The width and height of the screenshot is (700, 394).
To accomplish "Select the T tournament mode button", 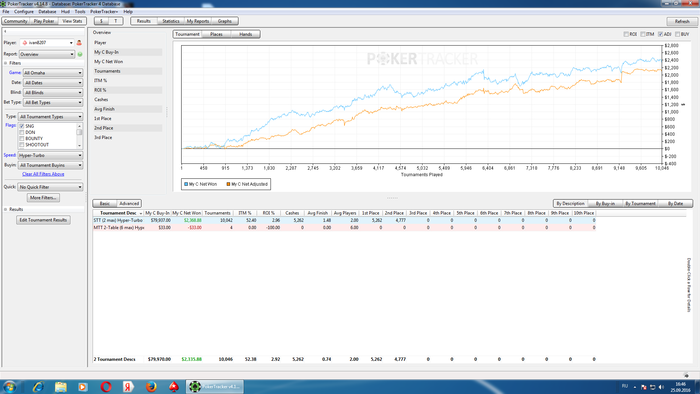I will tap(116, 21).
